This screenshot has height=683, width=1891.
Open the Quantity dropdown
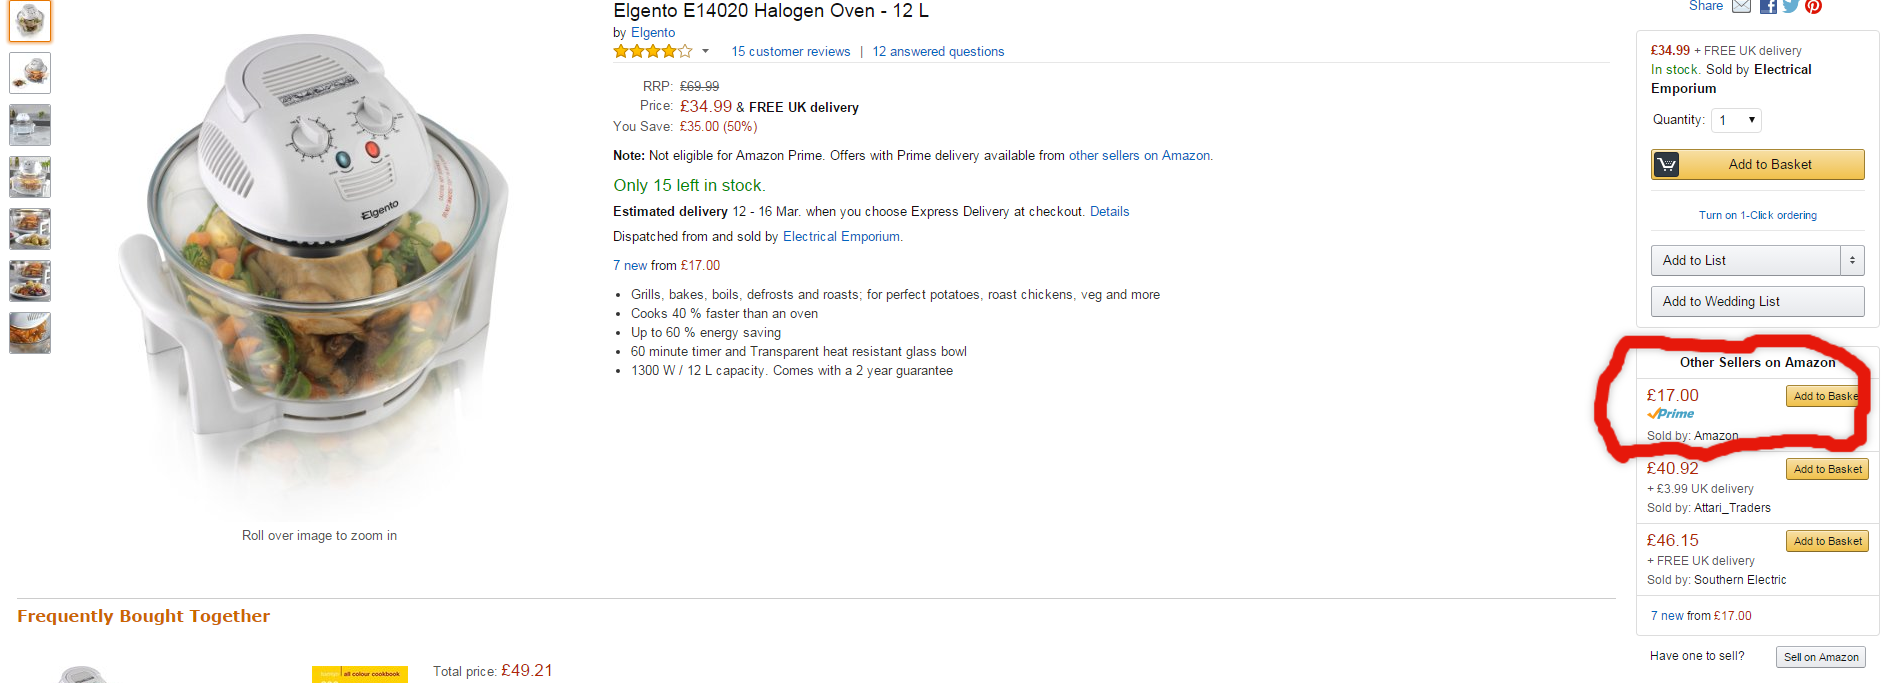(x=1736, y=120)
